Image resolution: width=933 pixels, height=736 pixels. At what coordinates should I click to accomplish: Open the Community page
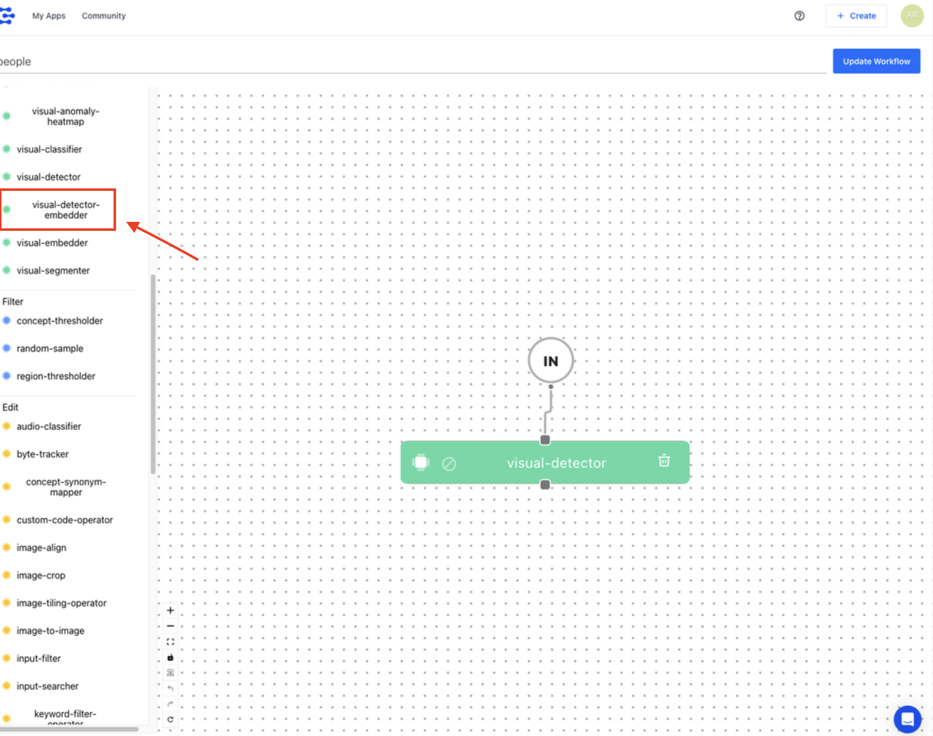click(x=103, y=16)
